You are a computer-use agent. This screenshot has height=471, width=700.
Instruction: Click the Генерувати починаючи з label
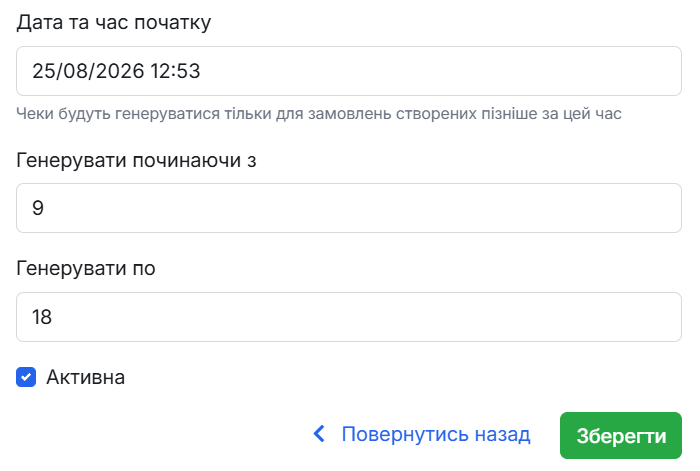pos(136,160)
